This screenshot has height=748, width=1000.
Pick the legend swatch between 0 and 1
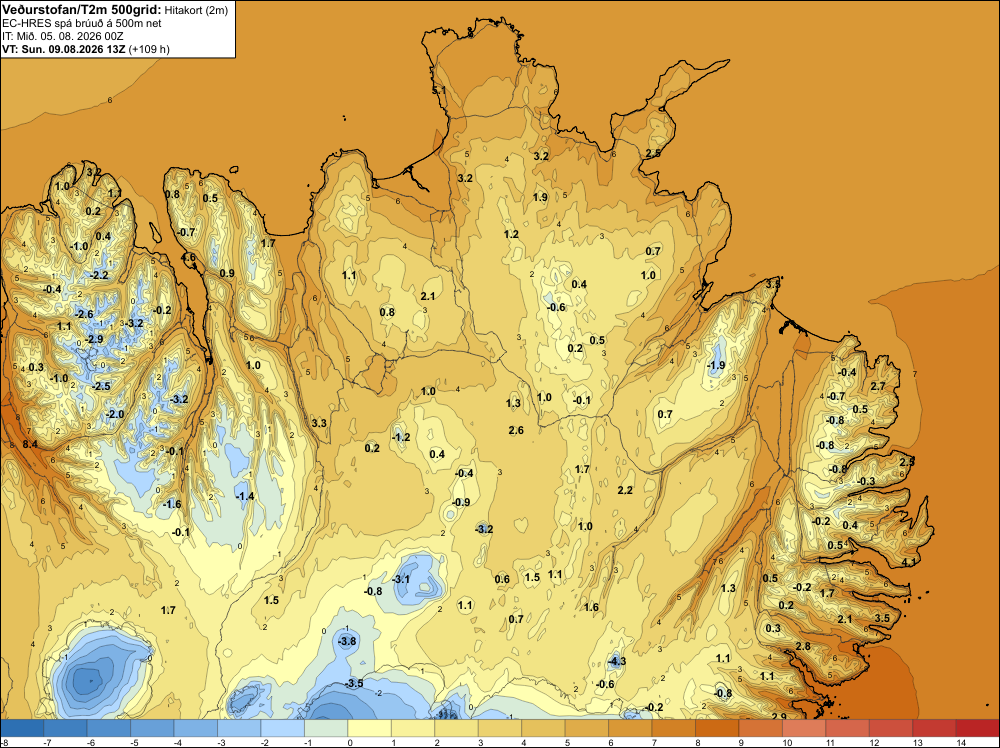[369, 728]
